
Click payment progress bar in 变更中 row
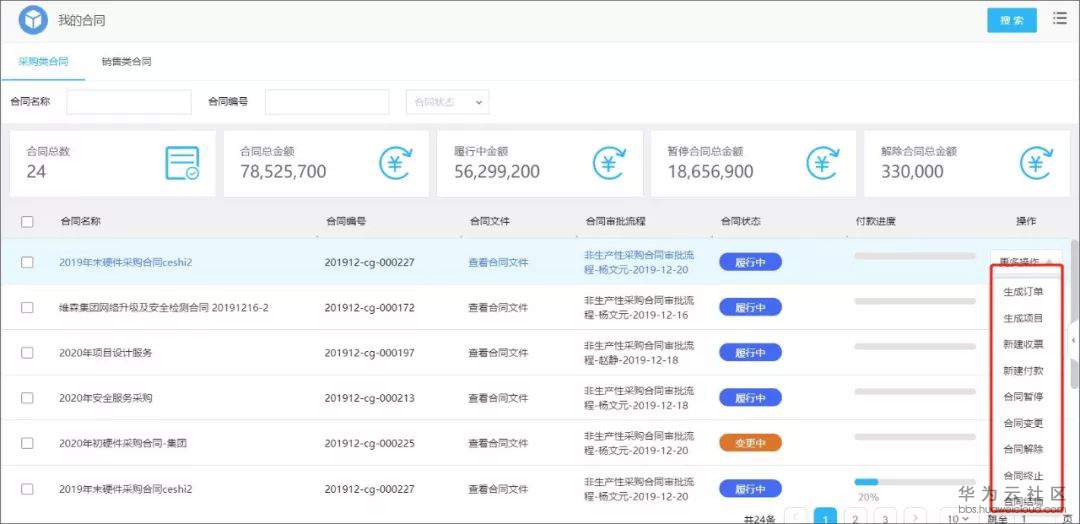[915, 437]
